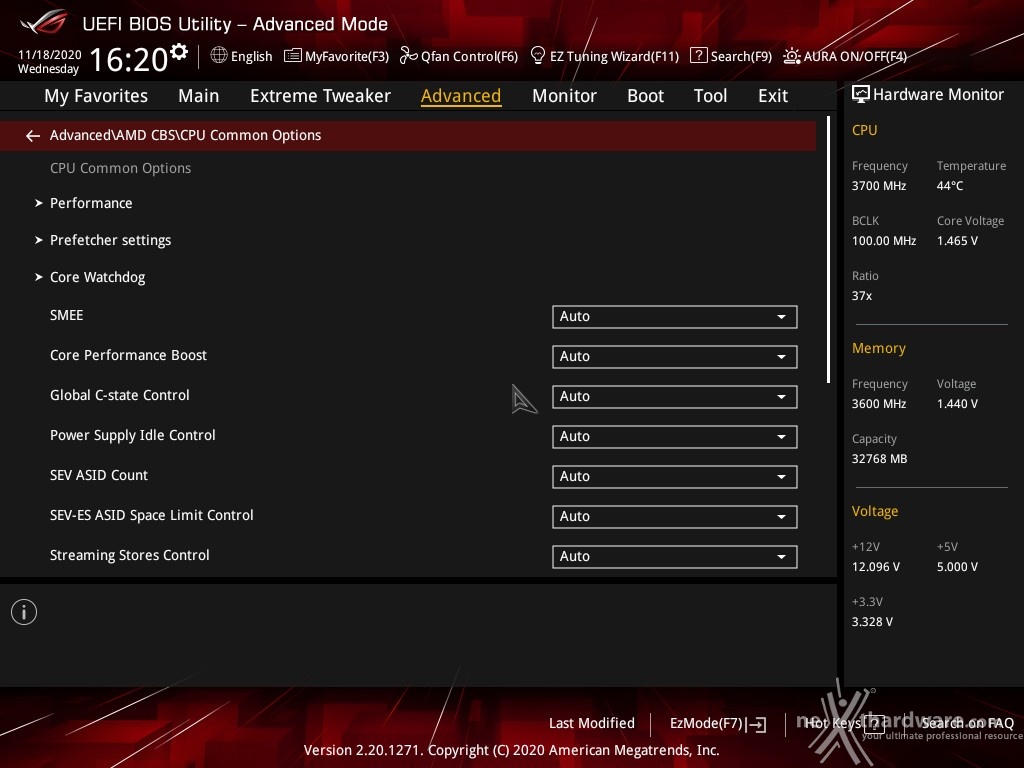Switch to EzMode(F7)
This screenshot has height=768, width=1024.
(x=718, y=724)
